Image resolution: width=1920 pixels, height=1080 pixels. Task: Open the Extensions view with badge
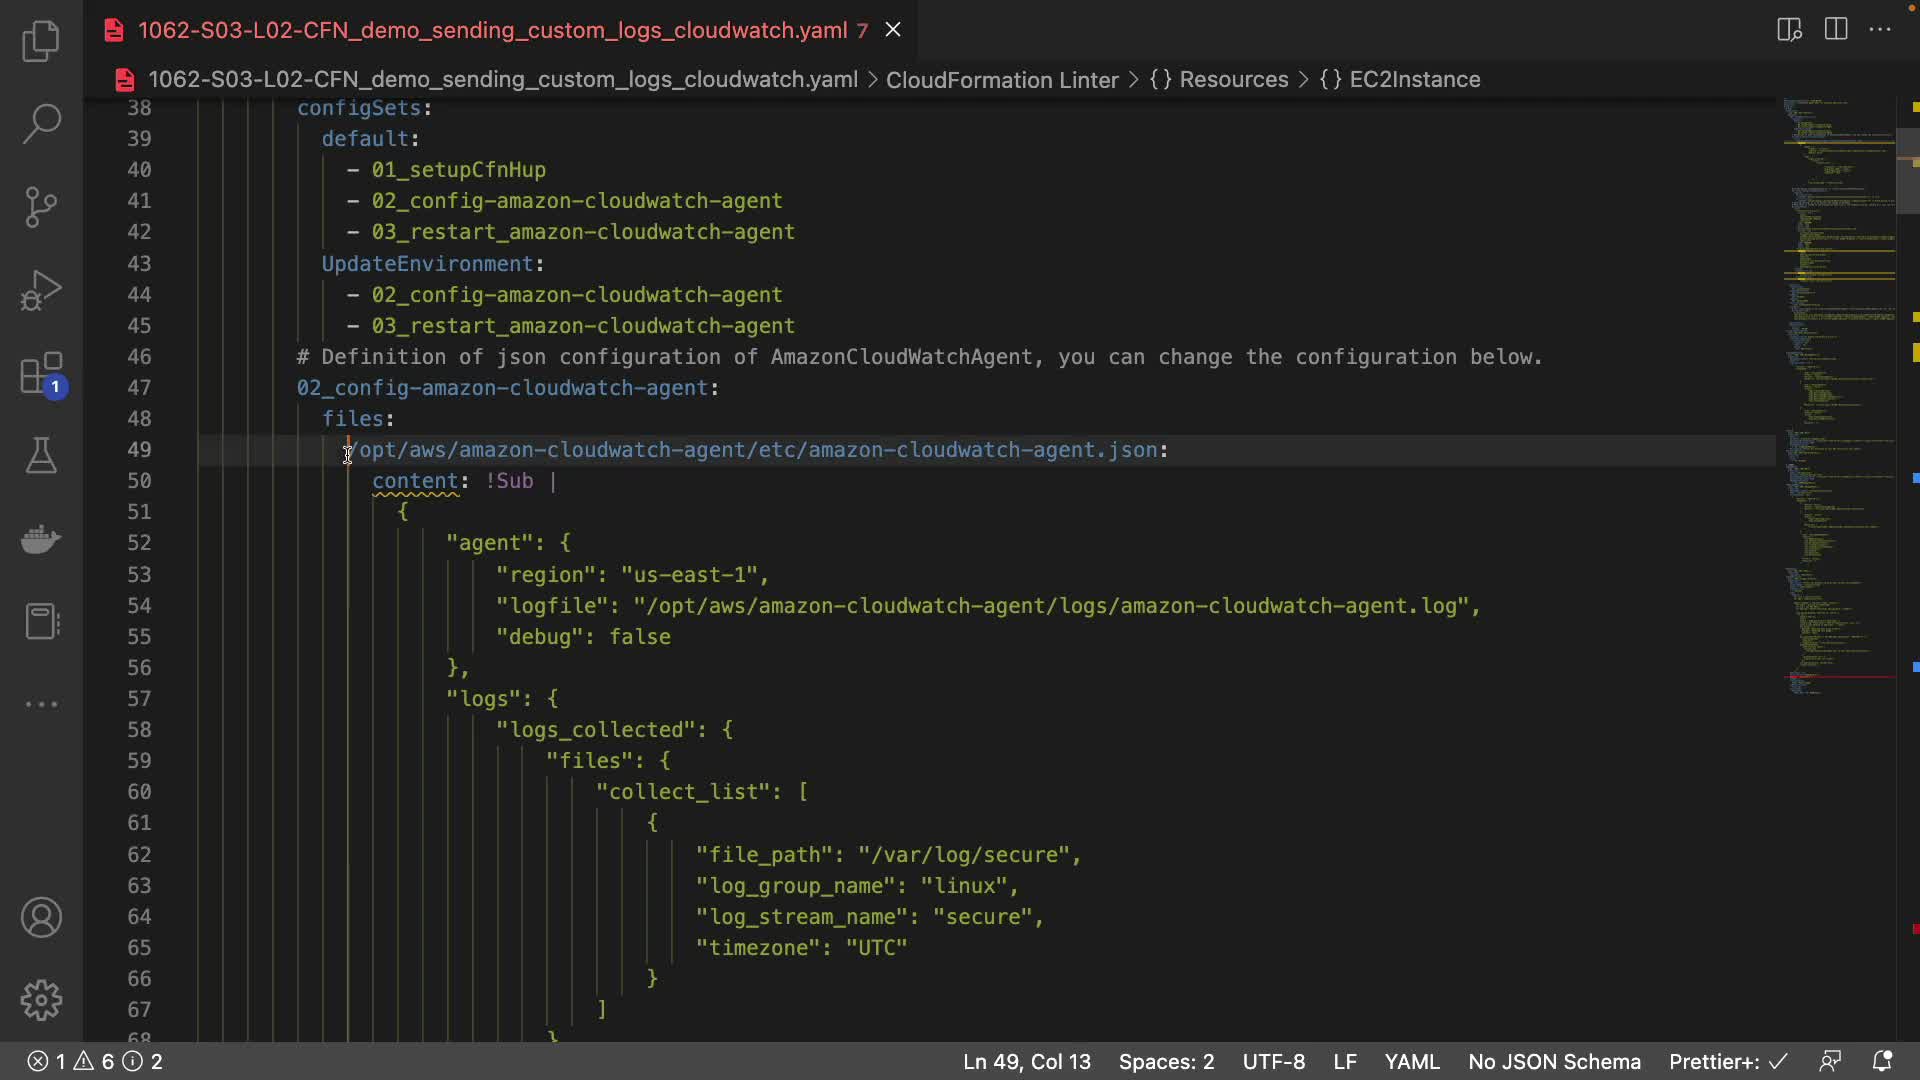tap(41, 375)
